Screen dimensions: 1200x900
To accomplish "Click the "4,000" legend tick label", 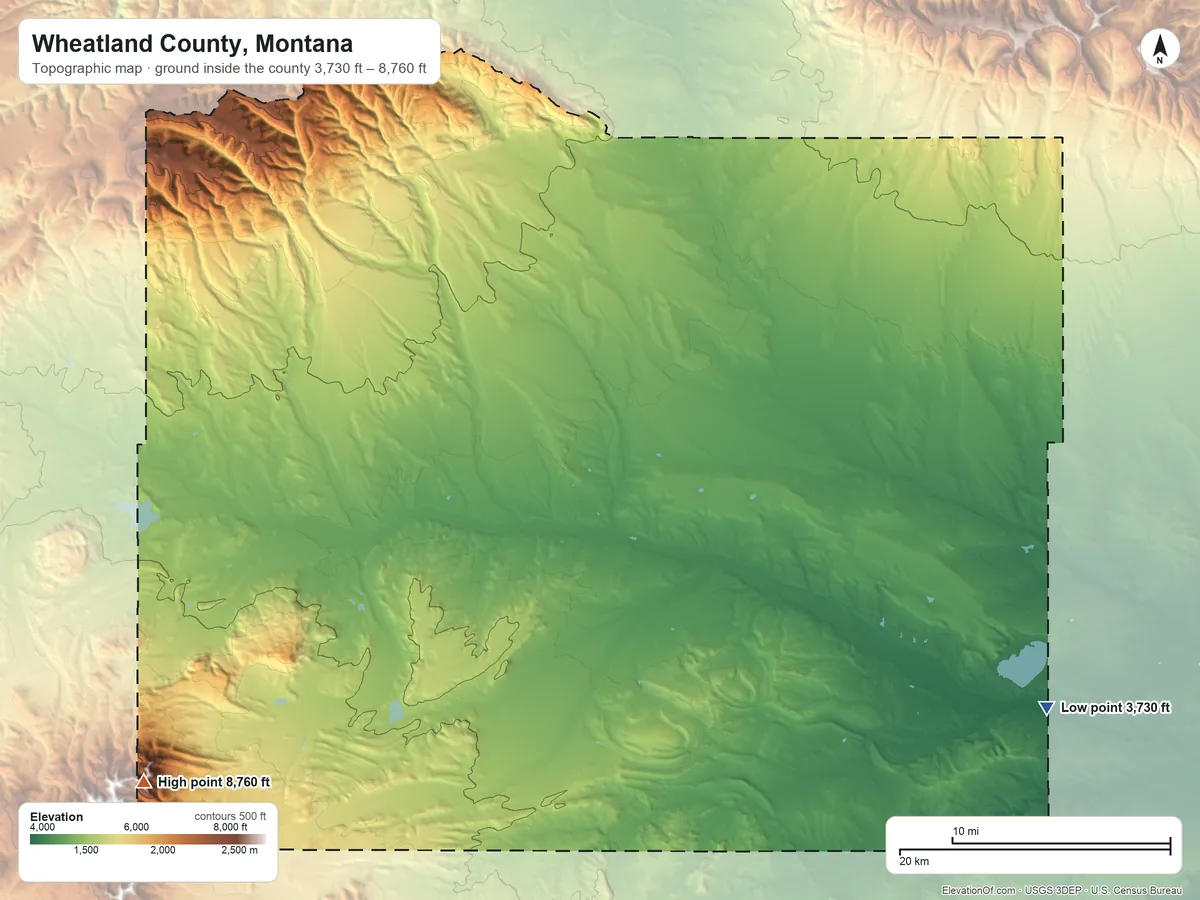I will 43,827.
